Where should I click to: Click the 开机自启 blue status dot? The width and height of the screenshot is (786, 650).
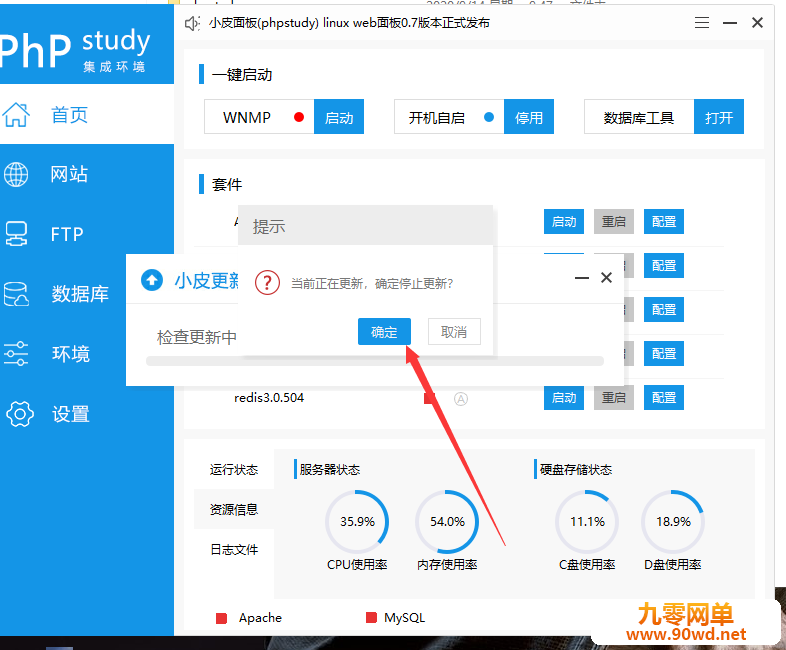coord(489,117)
